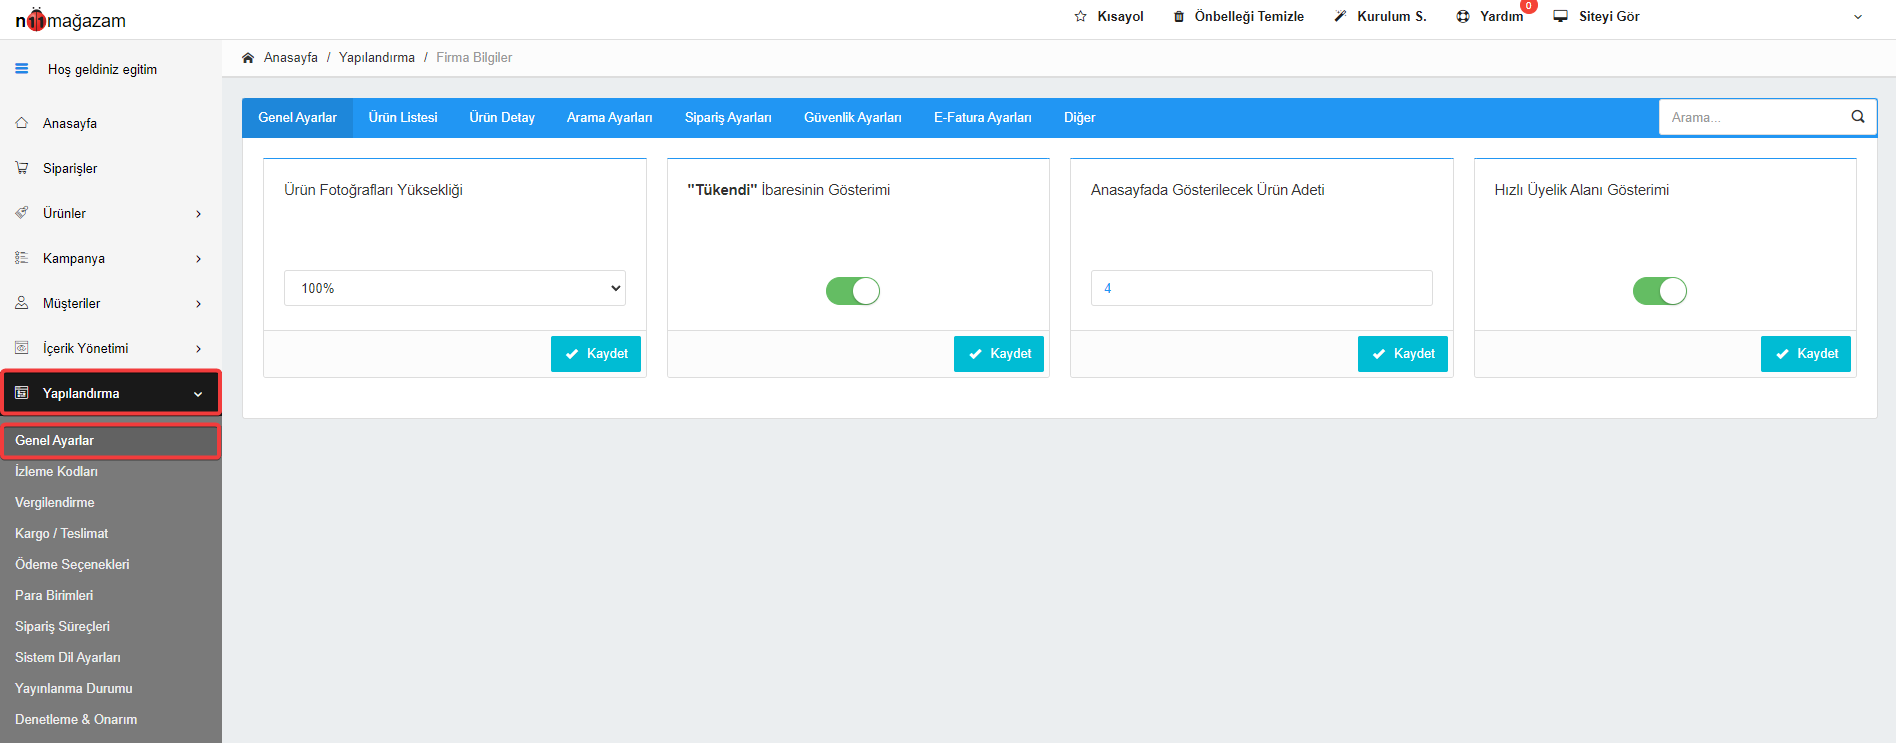Expand the İçerik Yönetimi submenu chevron
The height and width of the screenshot is (743, 1896).
tap(198, 349)
